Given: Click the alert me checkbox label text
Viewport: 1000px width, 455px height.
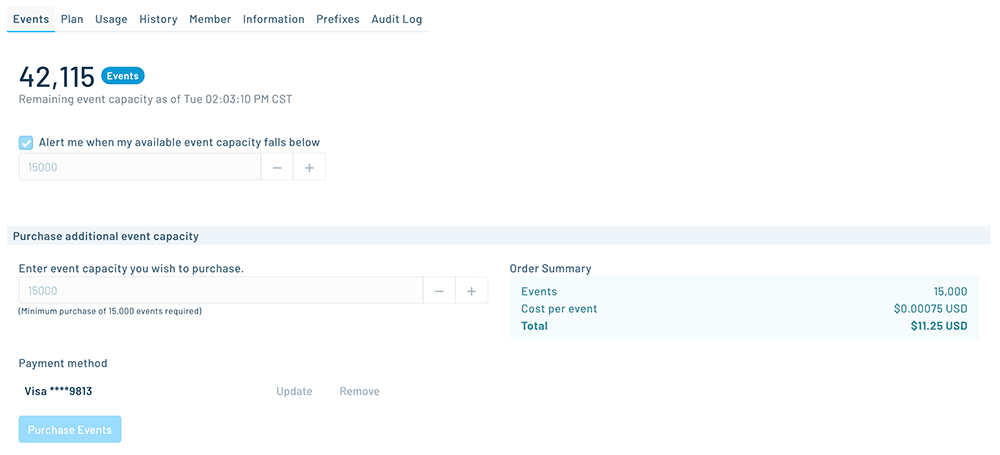Looking at the screenshot, I should coord(179,142).
